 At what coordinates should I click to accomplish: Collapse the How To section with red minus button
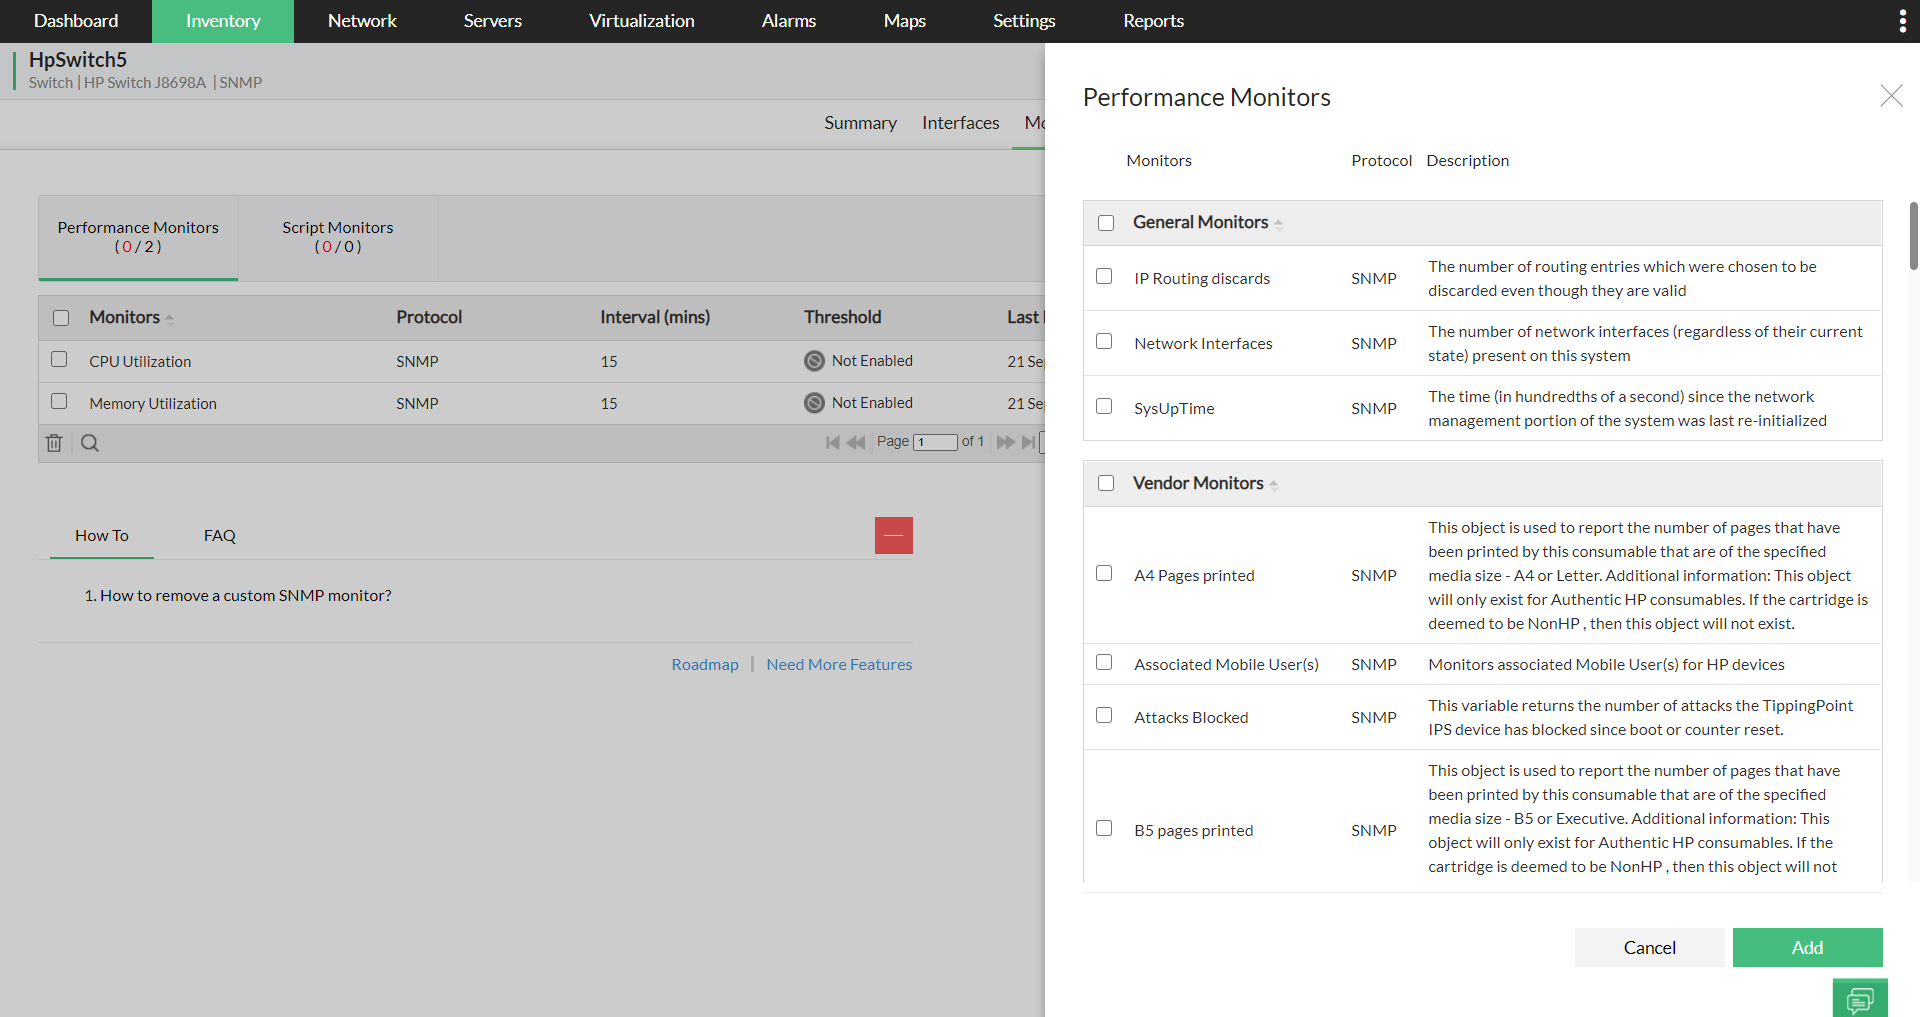pyautogui.click(x=893, y=536)
